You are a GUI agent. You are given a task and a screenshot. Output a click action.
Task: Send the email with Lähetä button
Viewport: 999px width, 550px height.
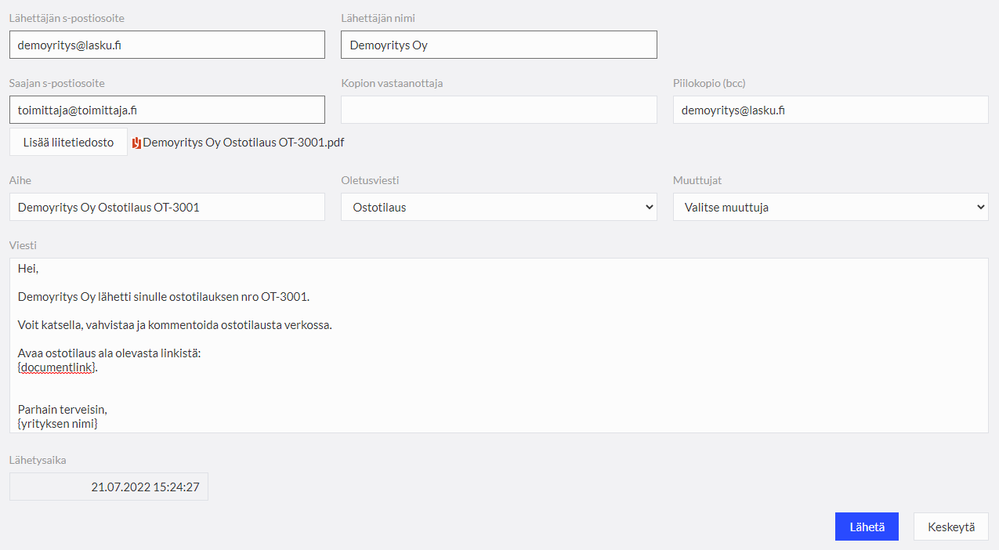[866, 526]
